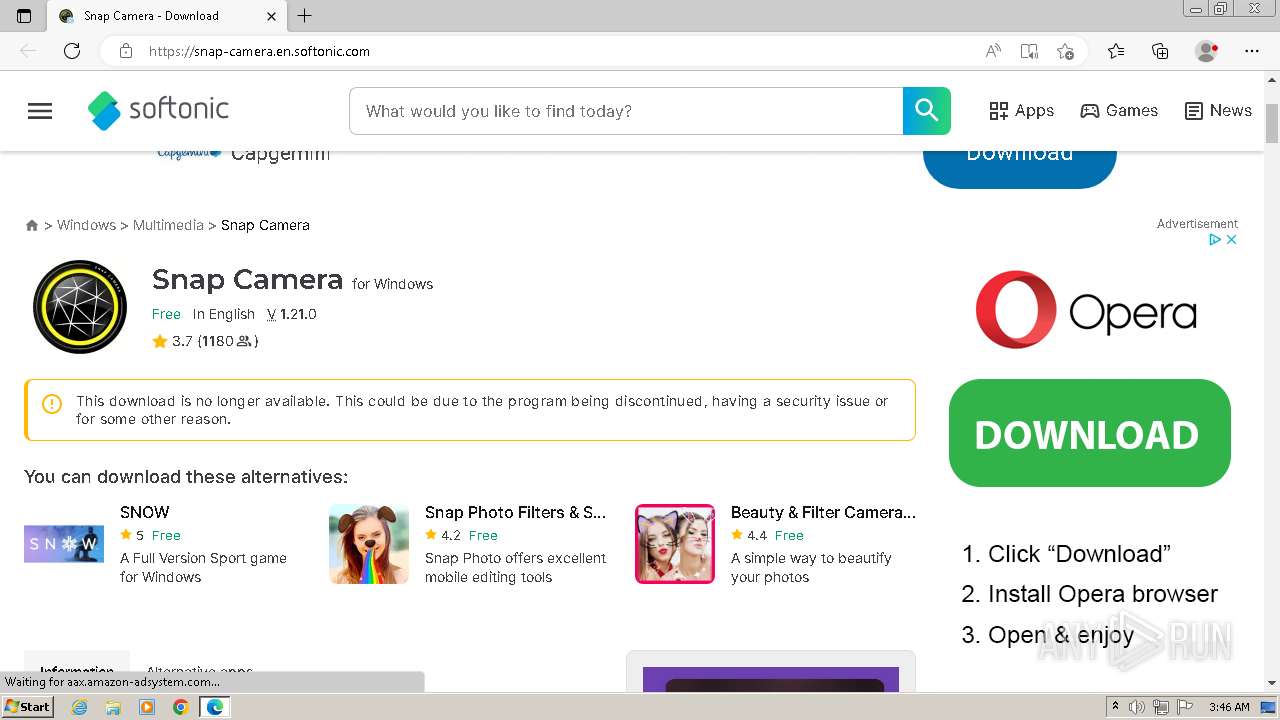Viewport: 1280px width, 720px height.
Task: Open media player taskbar icon
Action: 147,707
